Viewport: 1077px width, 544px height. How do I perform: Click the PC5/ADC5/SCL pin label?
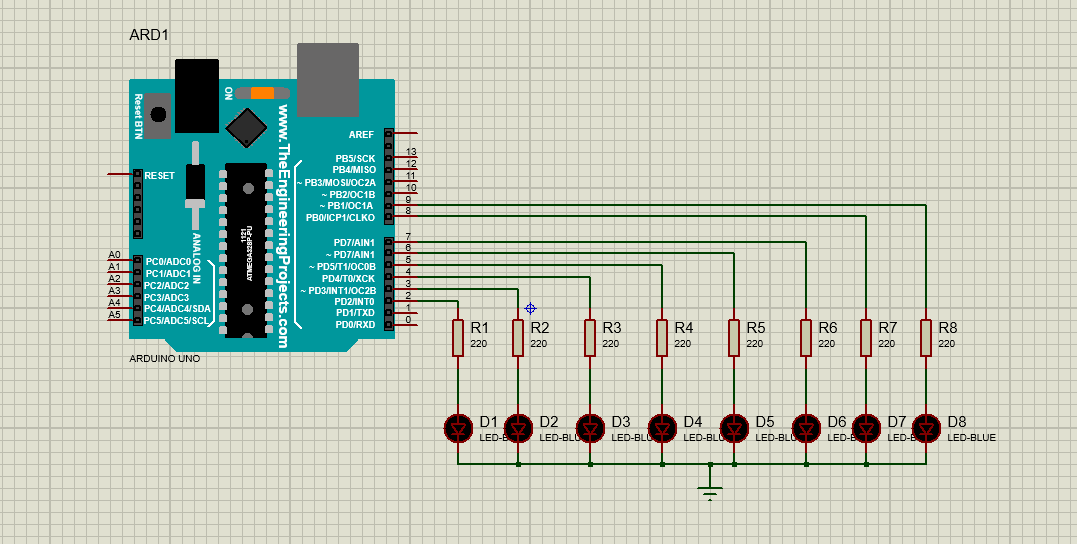177,321
